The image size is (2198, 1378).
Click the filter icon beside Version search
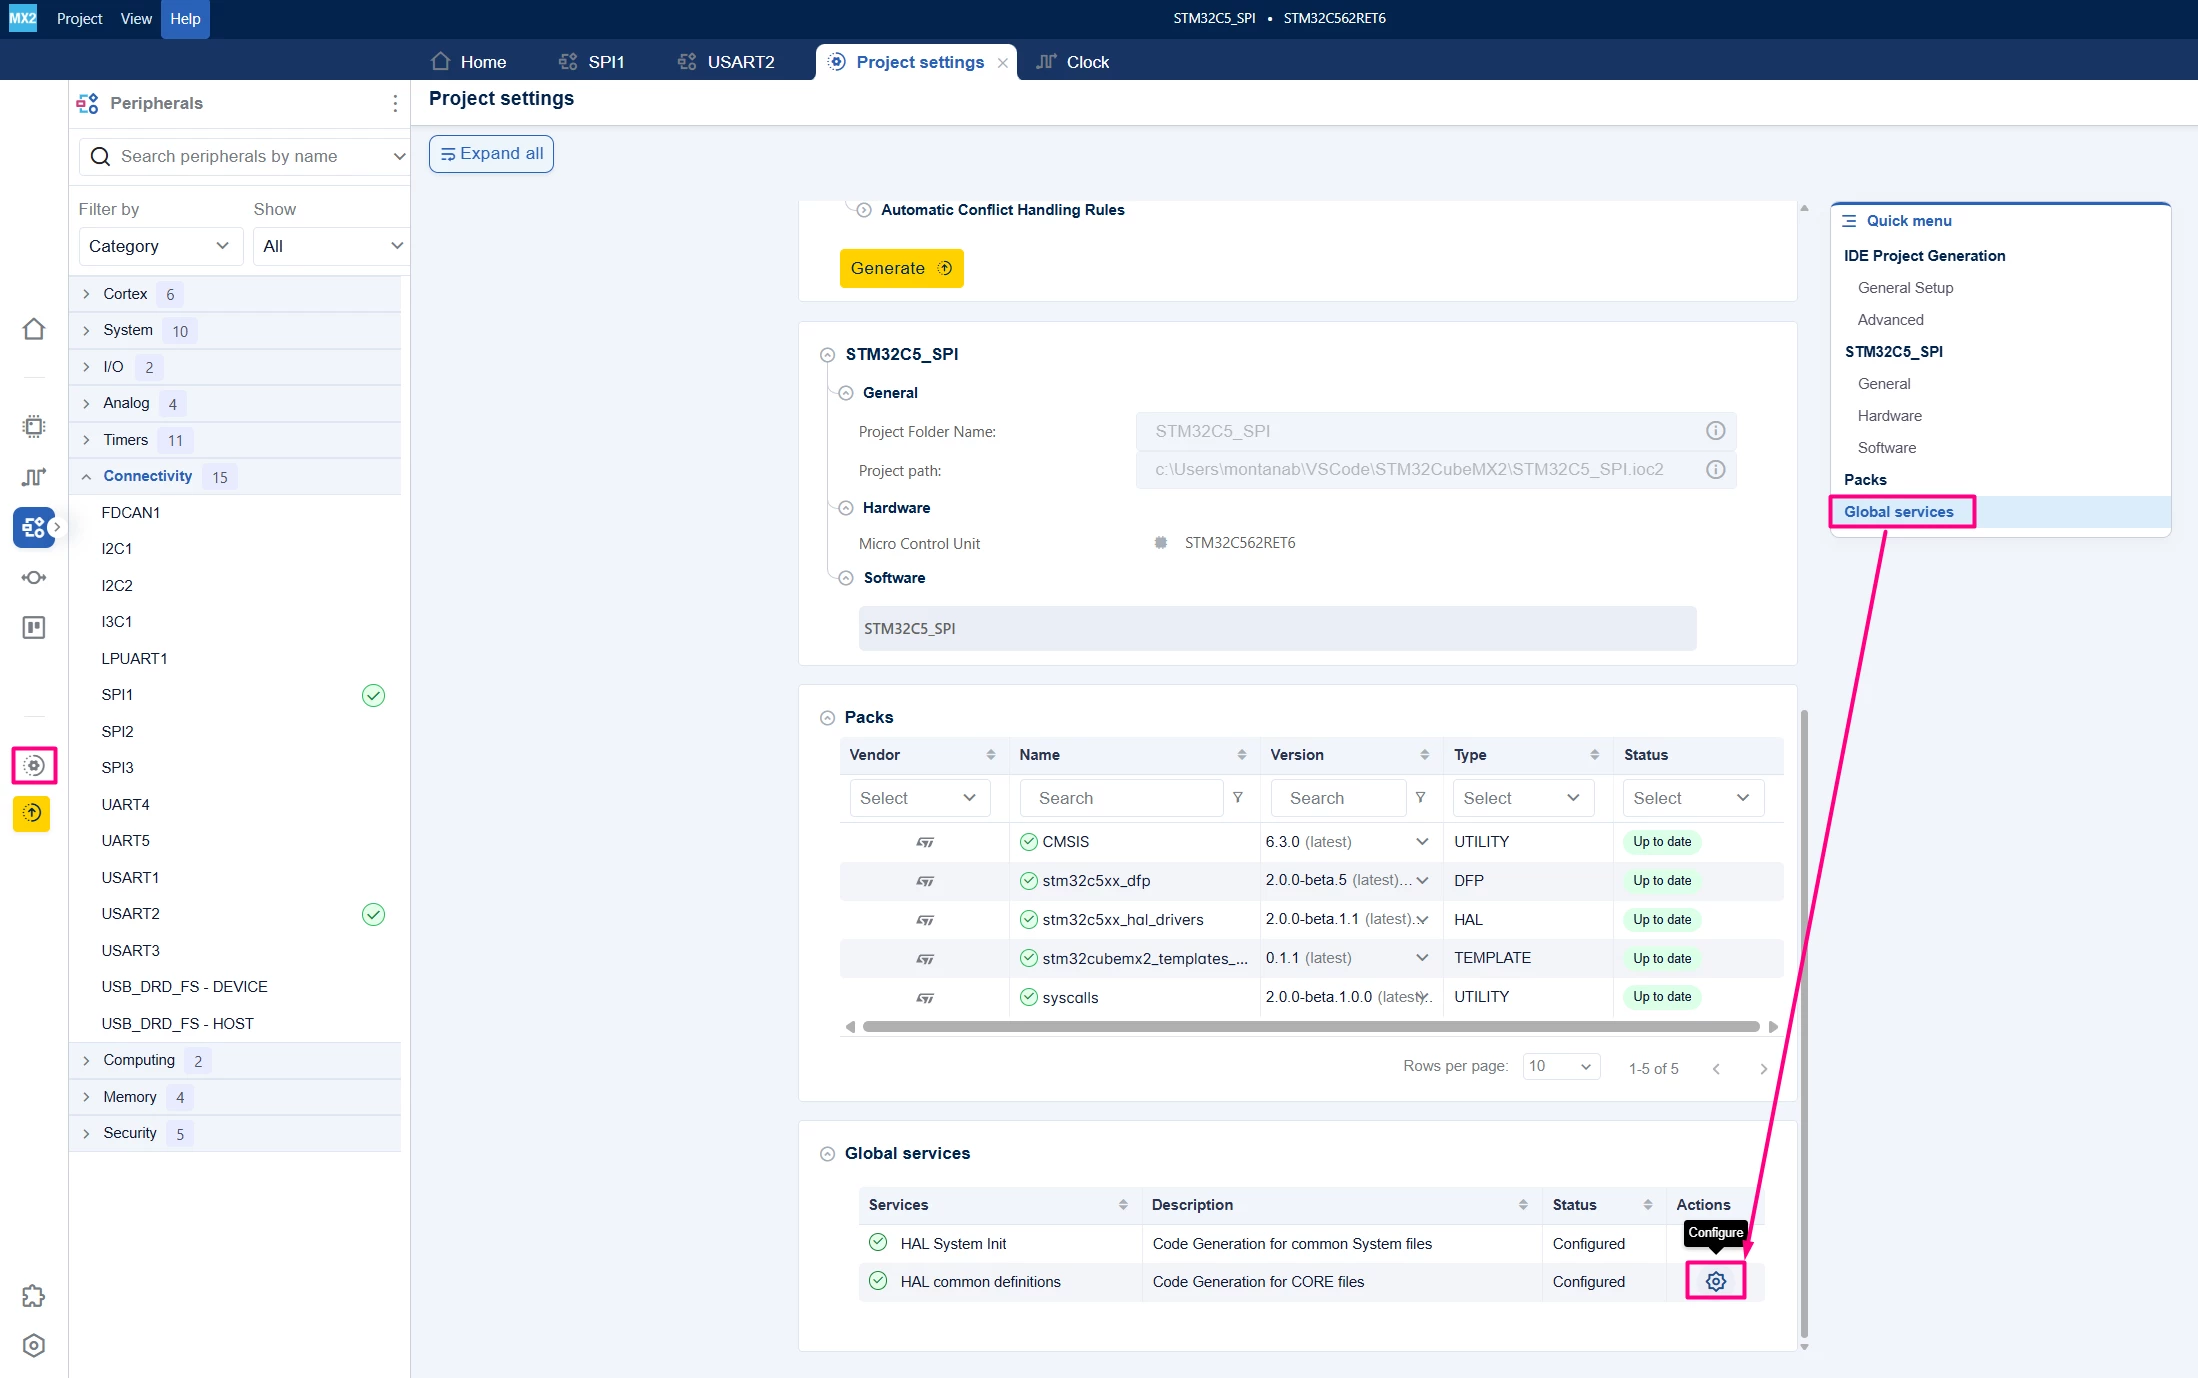pyautogui.click(x=1420, y=798)
